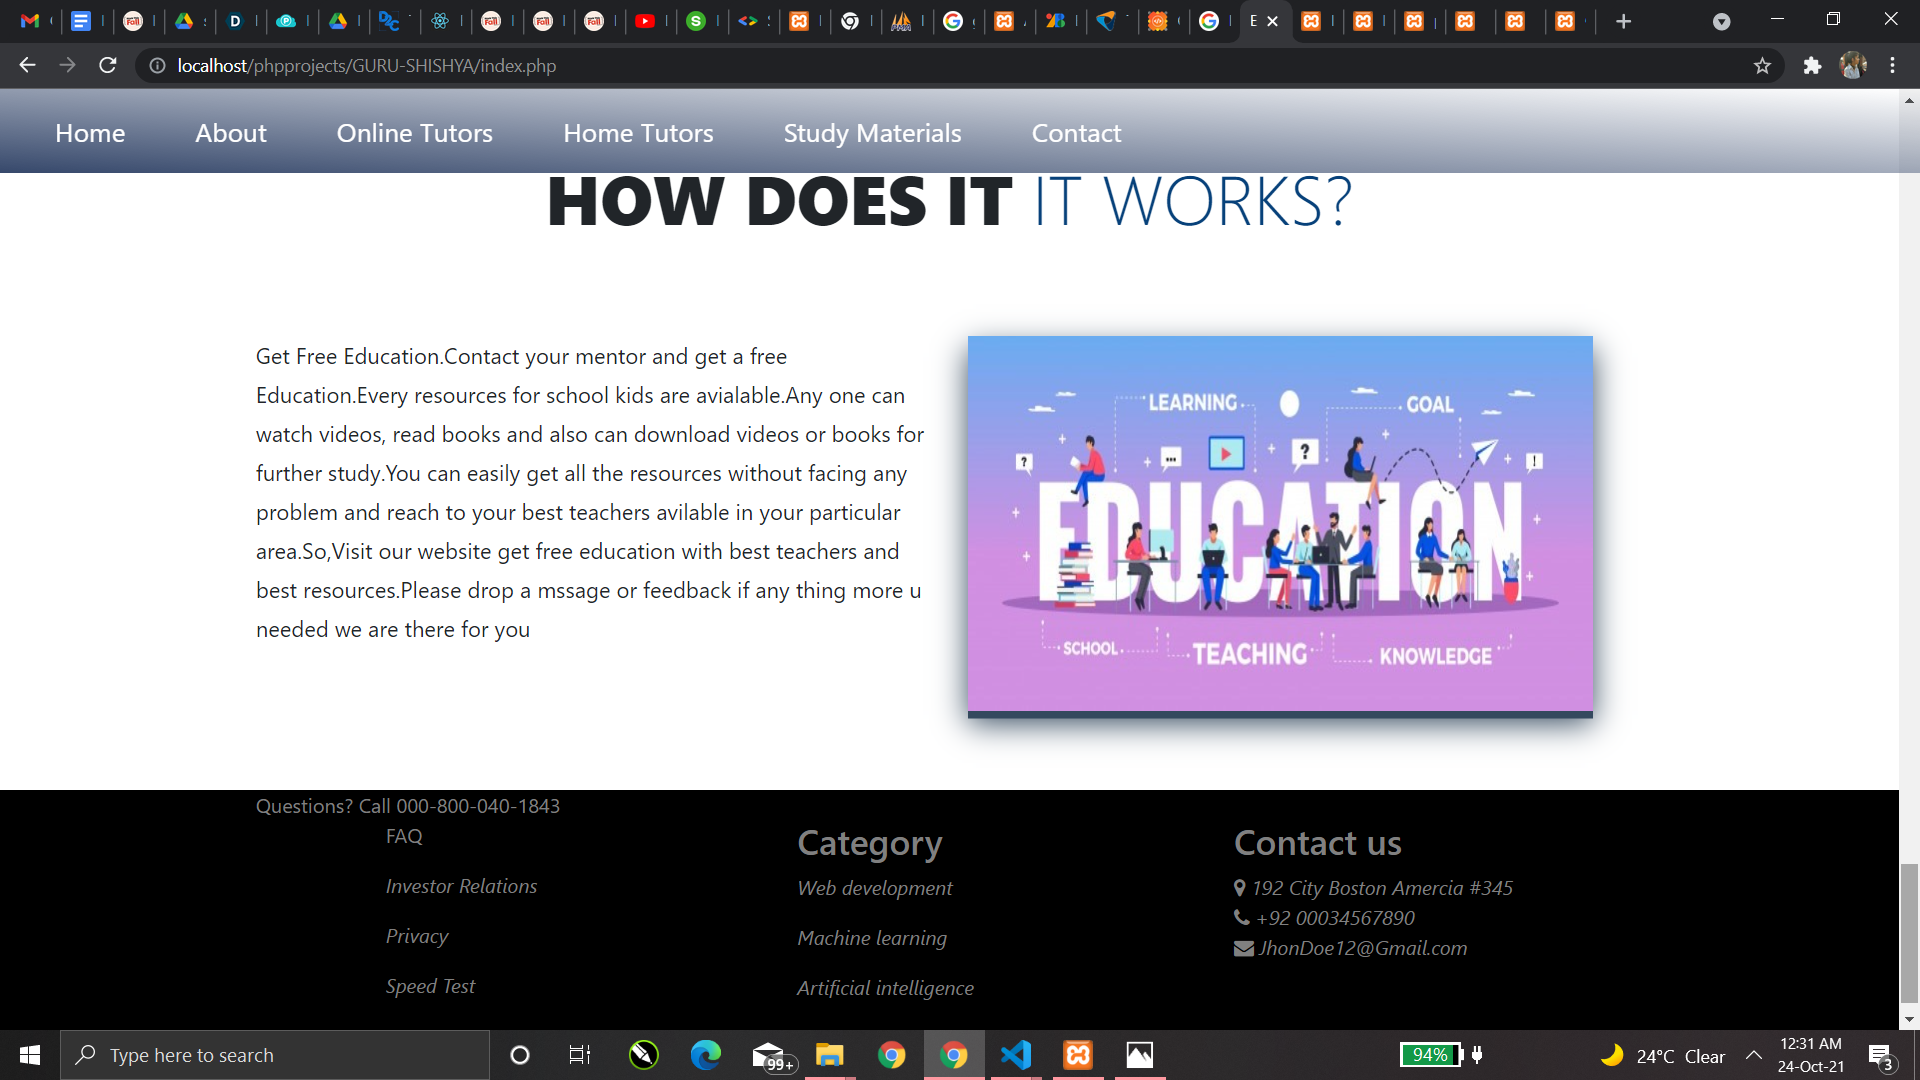Open the Machine learning category link

click(x=871, y=938)
